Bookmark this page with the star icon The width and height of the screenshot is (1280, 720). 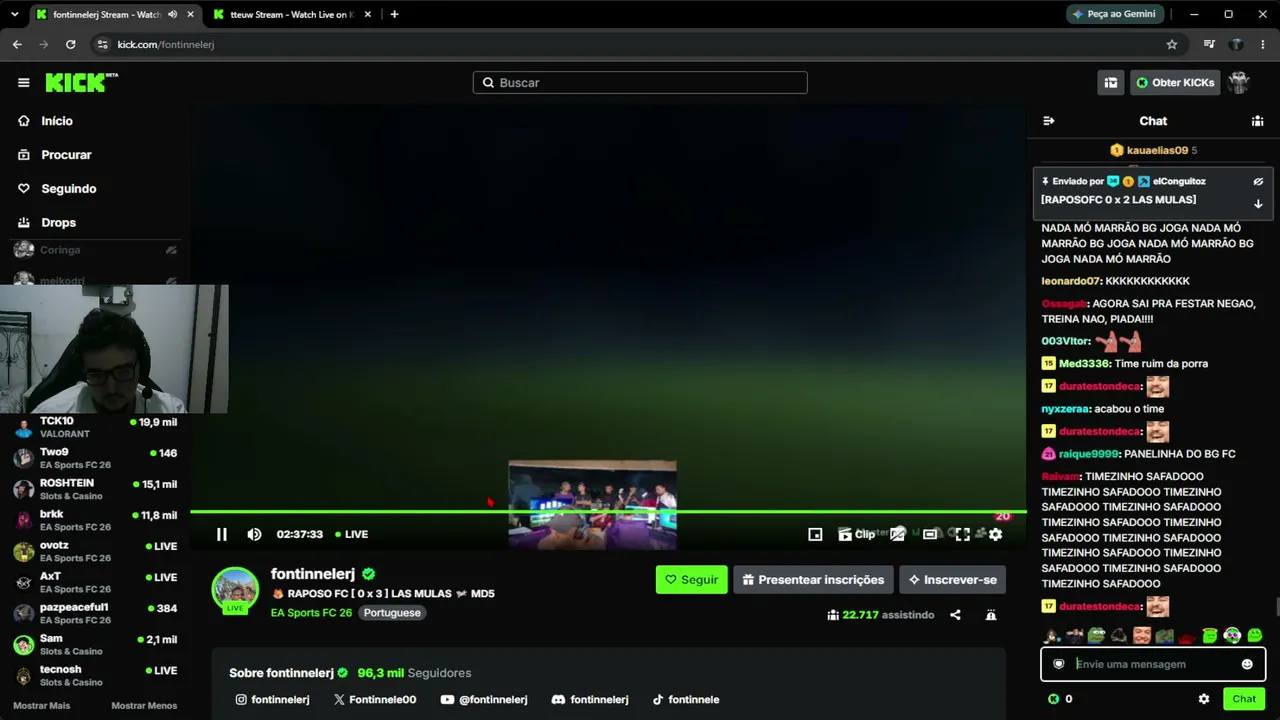(1172, 44)
